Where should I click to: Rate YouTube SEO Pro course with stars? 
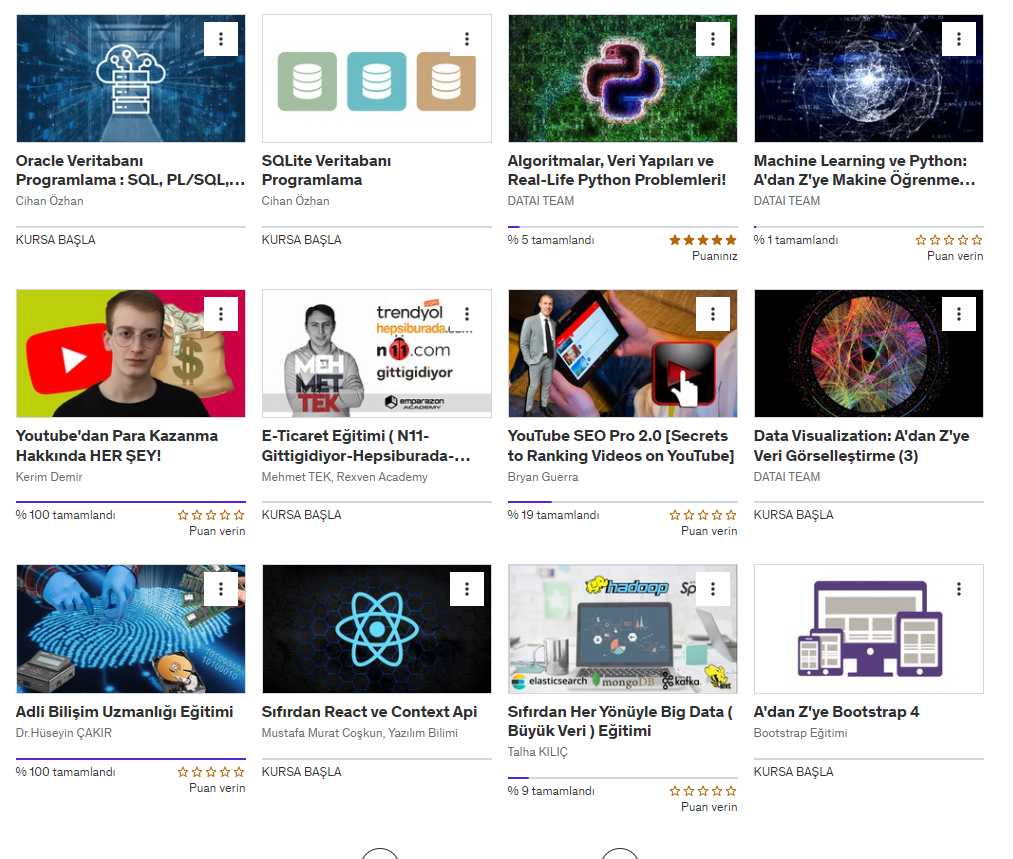[x=703, y=515]
